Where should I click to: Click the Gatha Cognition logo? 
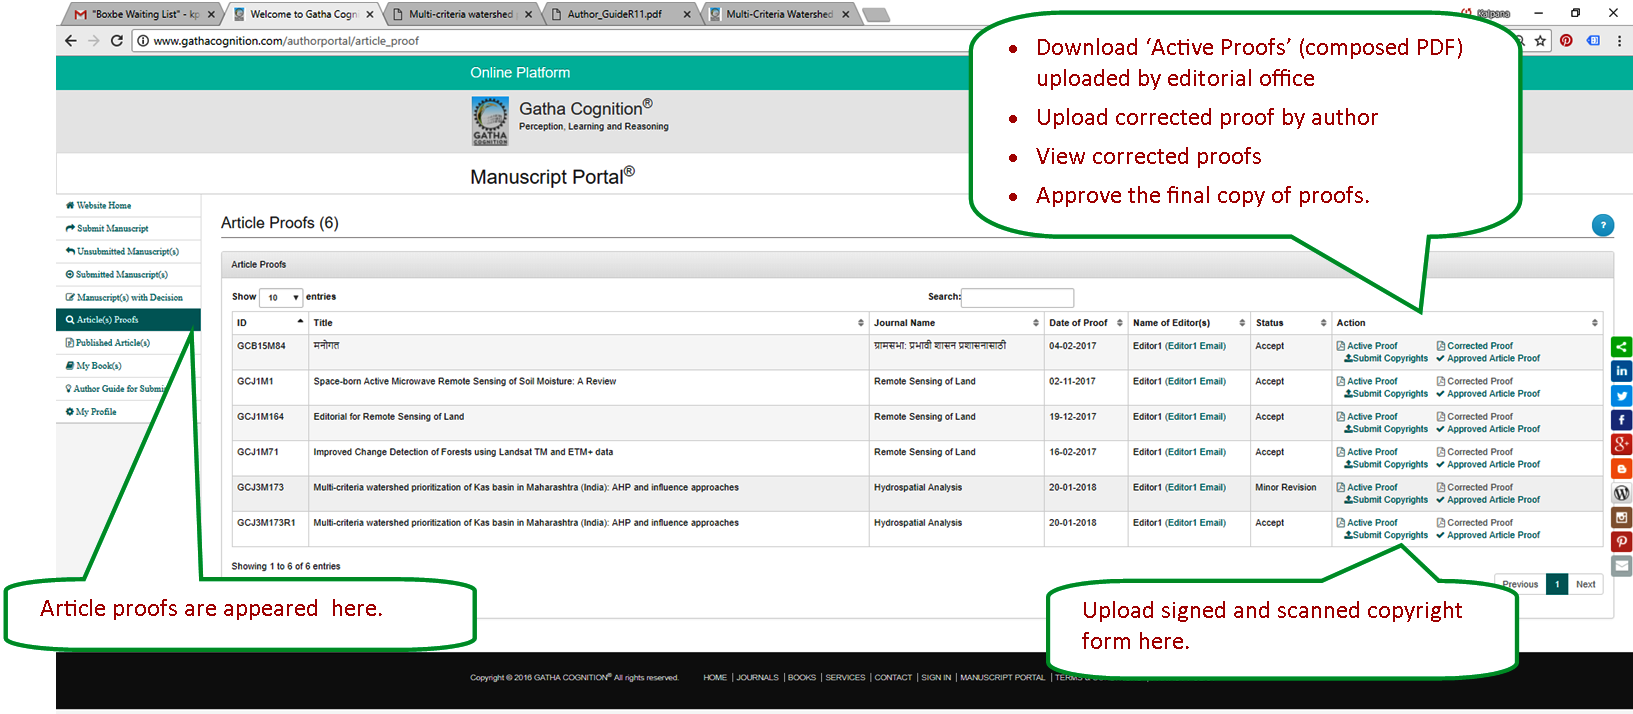(x=490, y=121)
